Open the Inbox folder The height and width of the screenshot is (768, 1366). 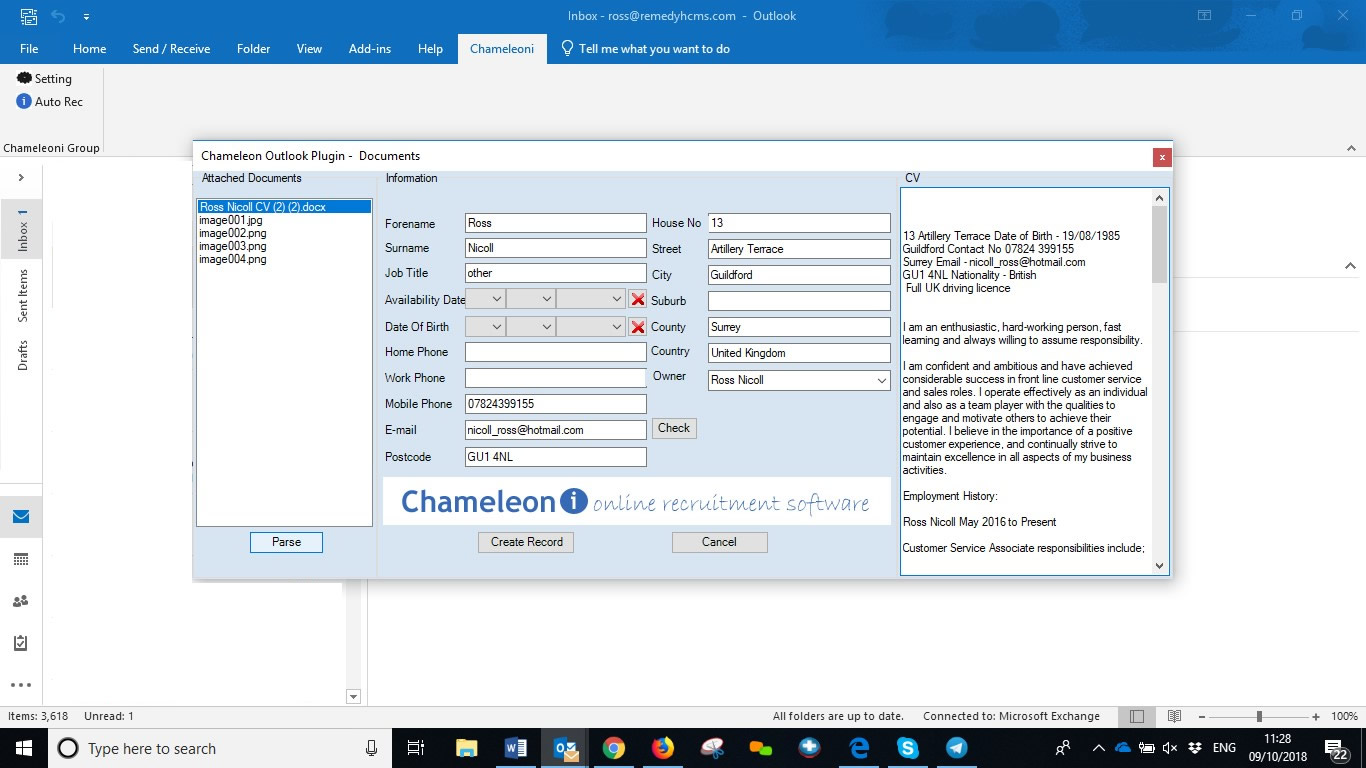point(22,229)
